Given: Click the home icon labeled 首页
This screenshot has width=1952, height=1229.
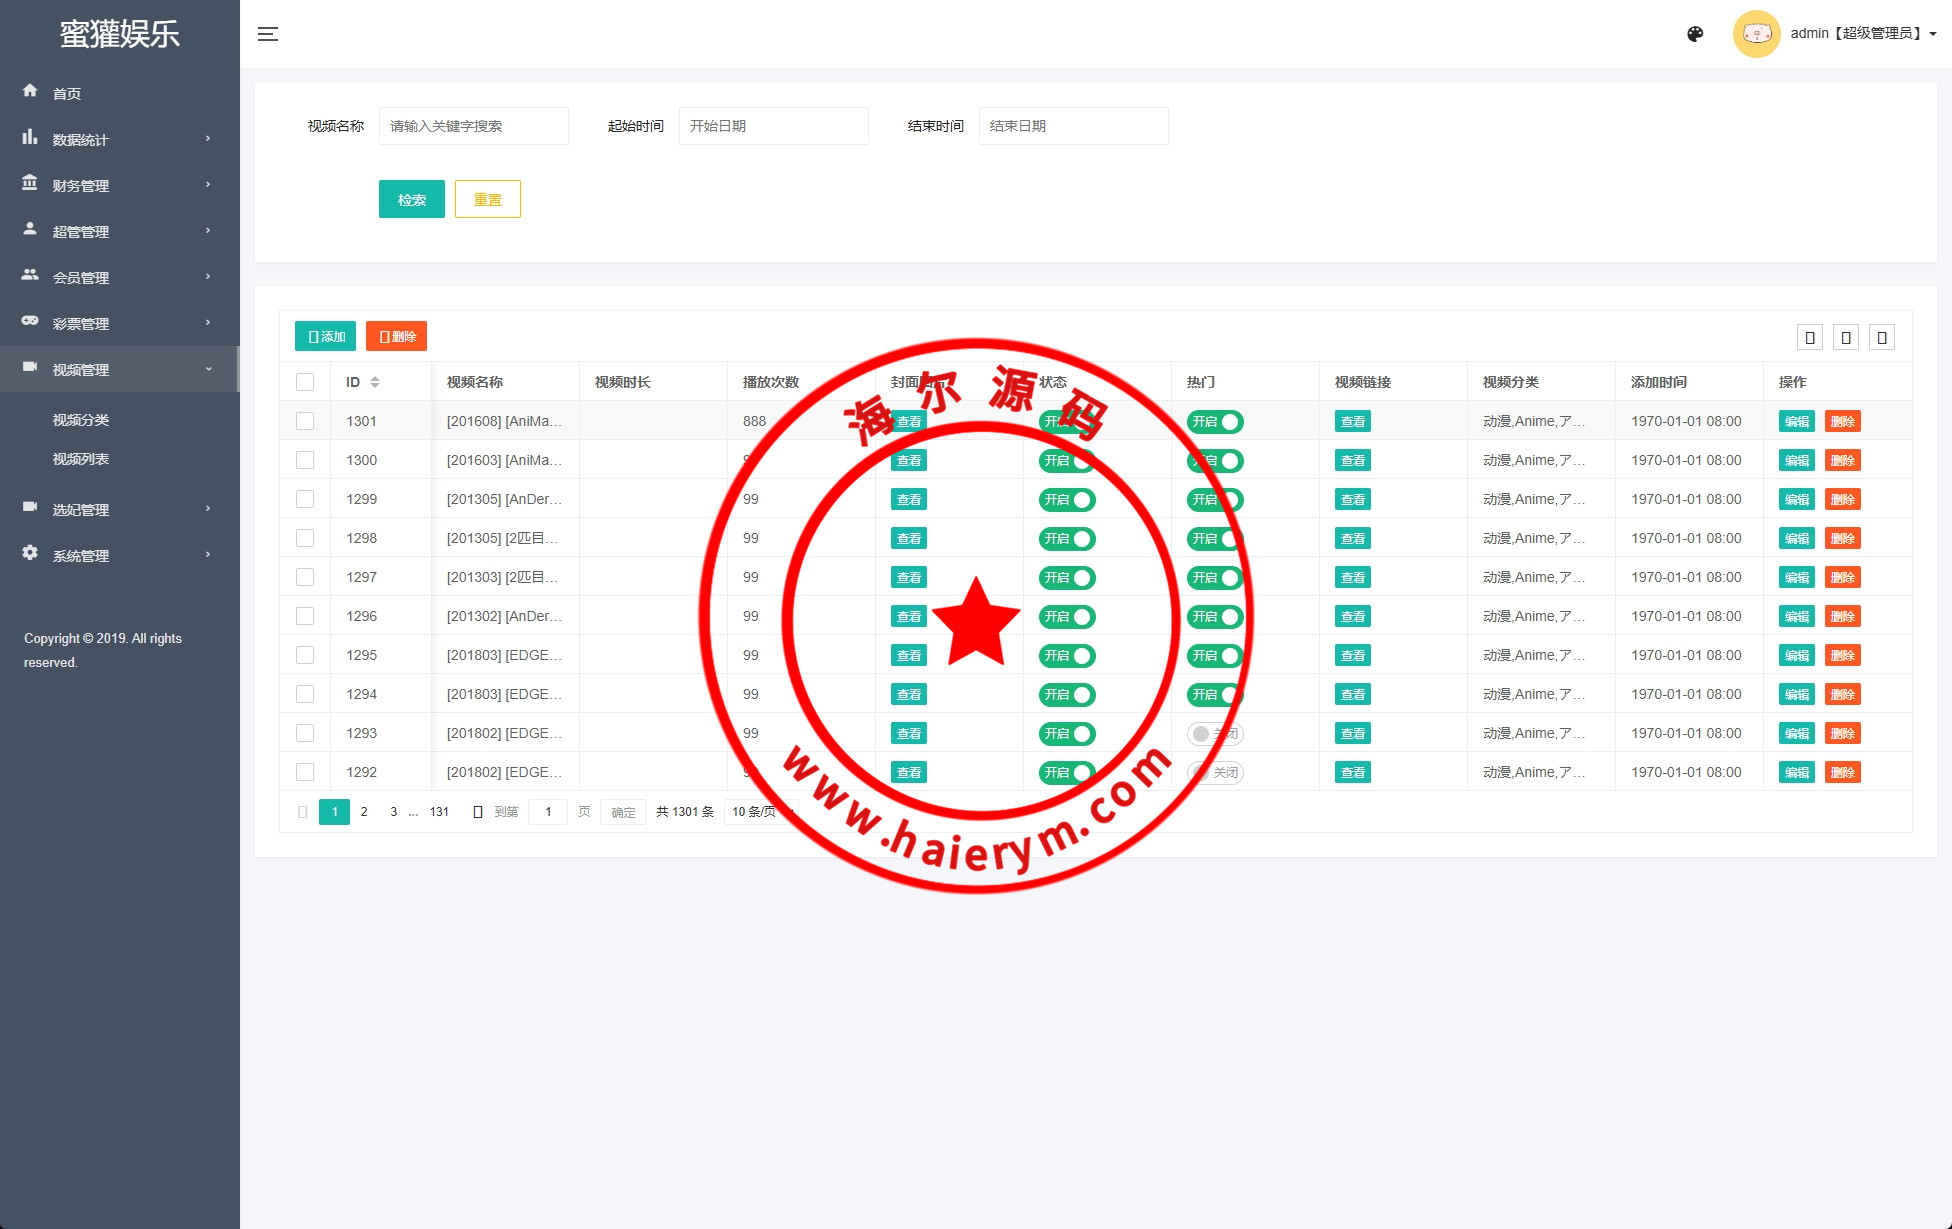Looking at the screenshot, I should point(30,91).
